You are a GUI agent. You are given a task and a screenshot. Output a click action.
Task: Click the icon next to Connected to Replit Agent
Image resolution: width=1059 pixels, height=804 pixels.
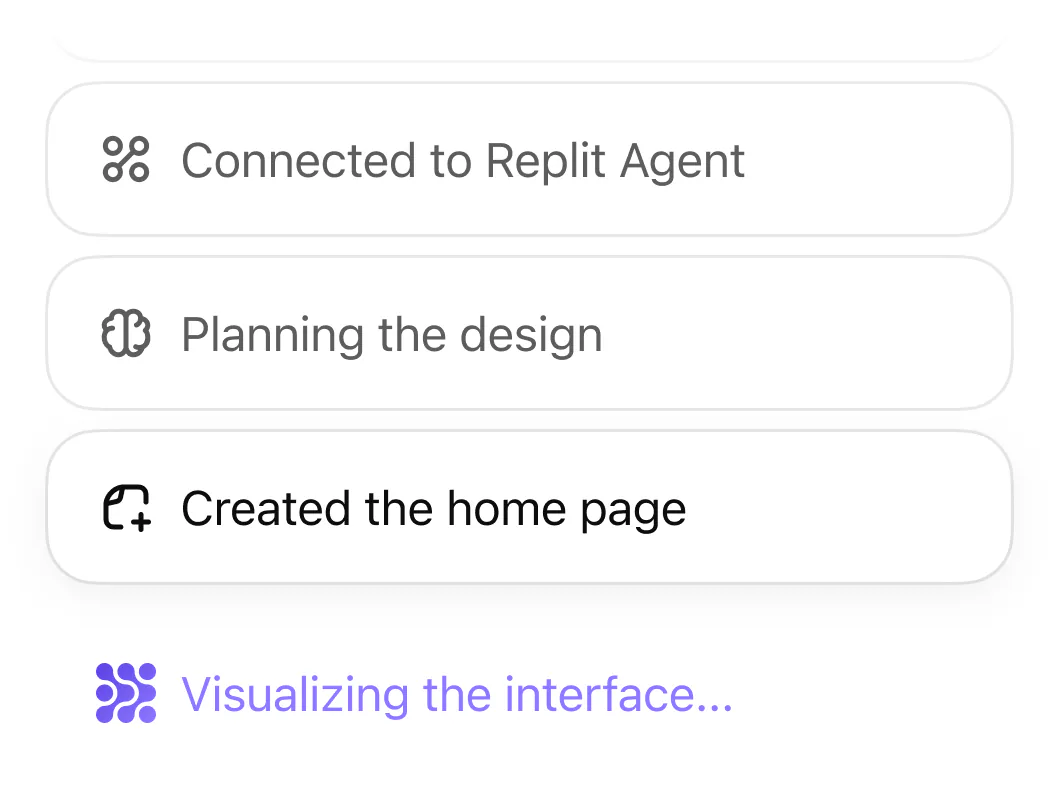click(126, 160)
